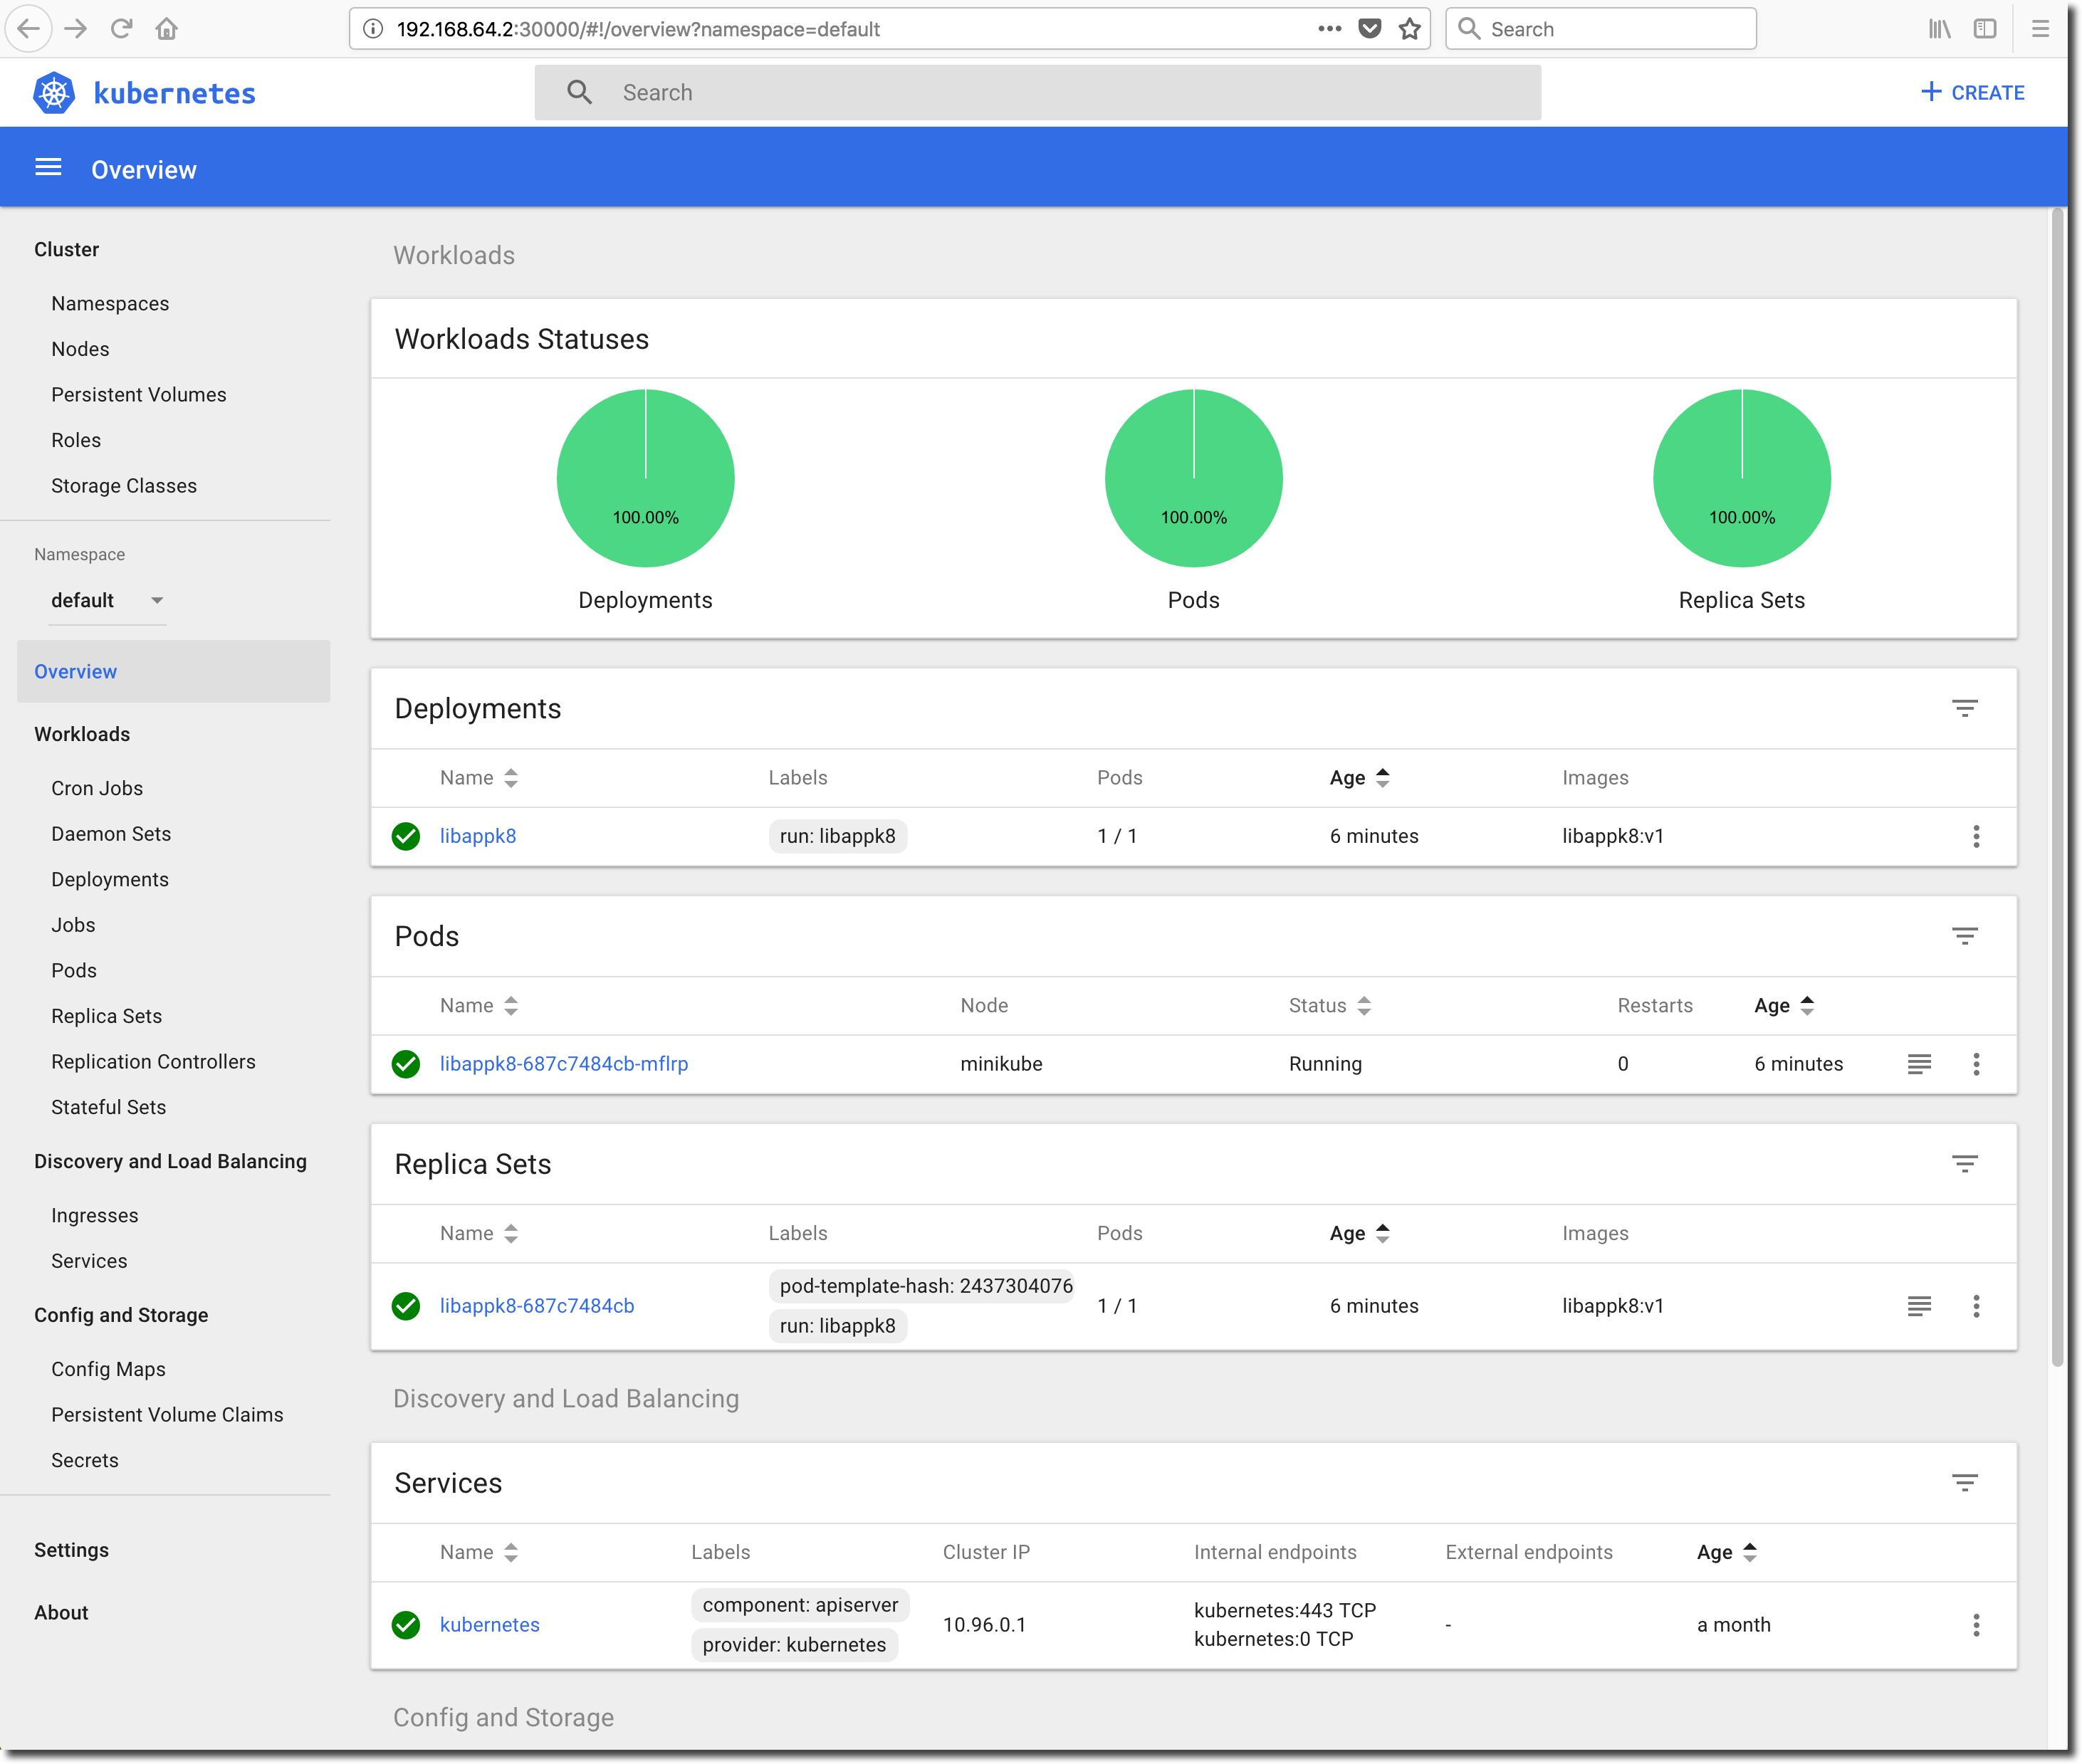The image size is (2082, 1764).
Task: Click the browser address bar URL
Action: [x=638, y=29]
